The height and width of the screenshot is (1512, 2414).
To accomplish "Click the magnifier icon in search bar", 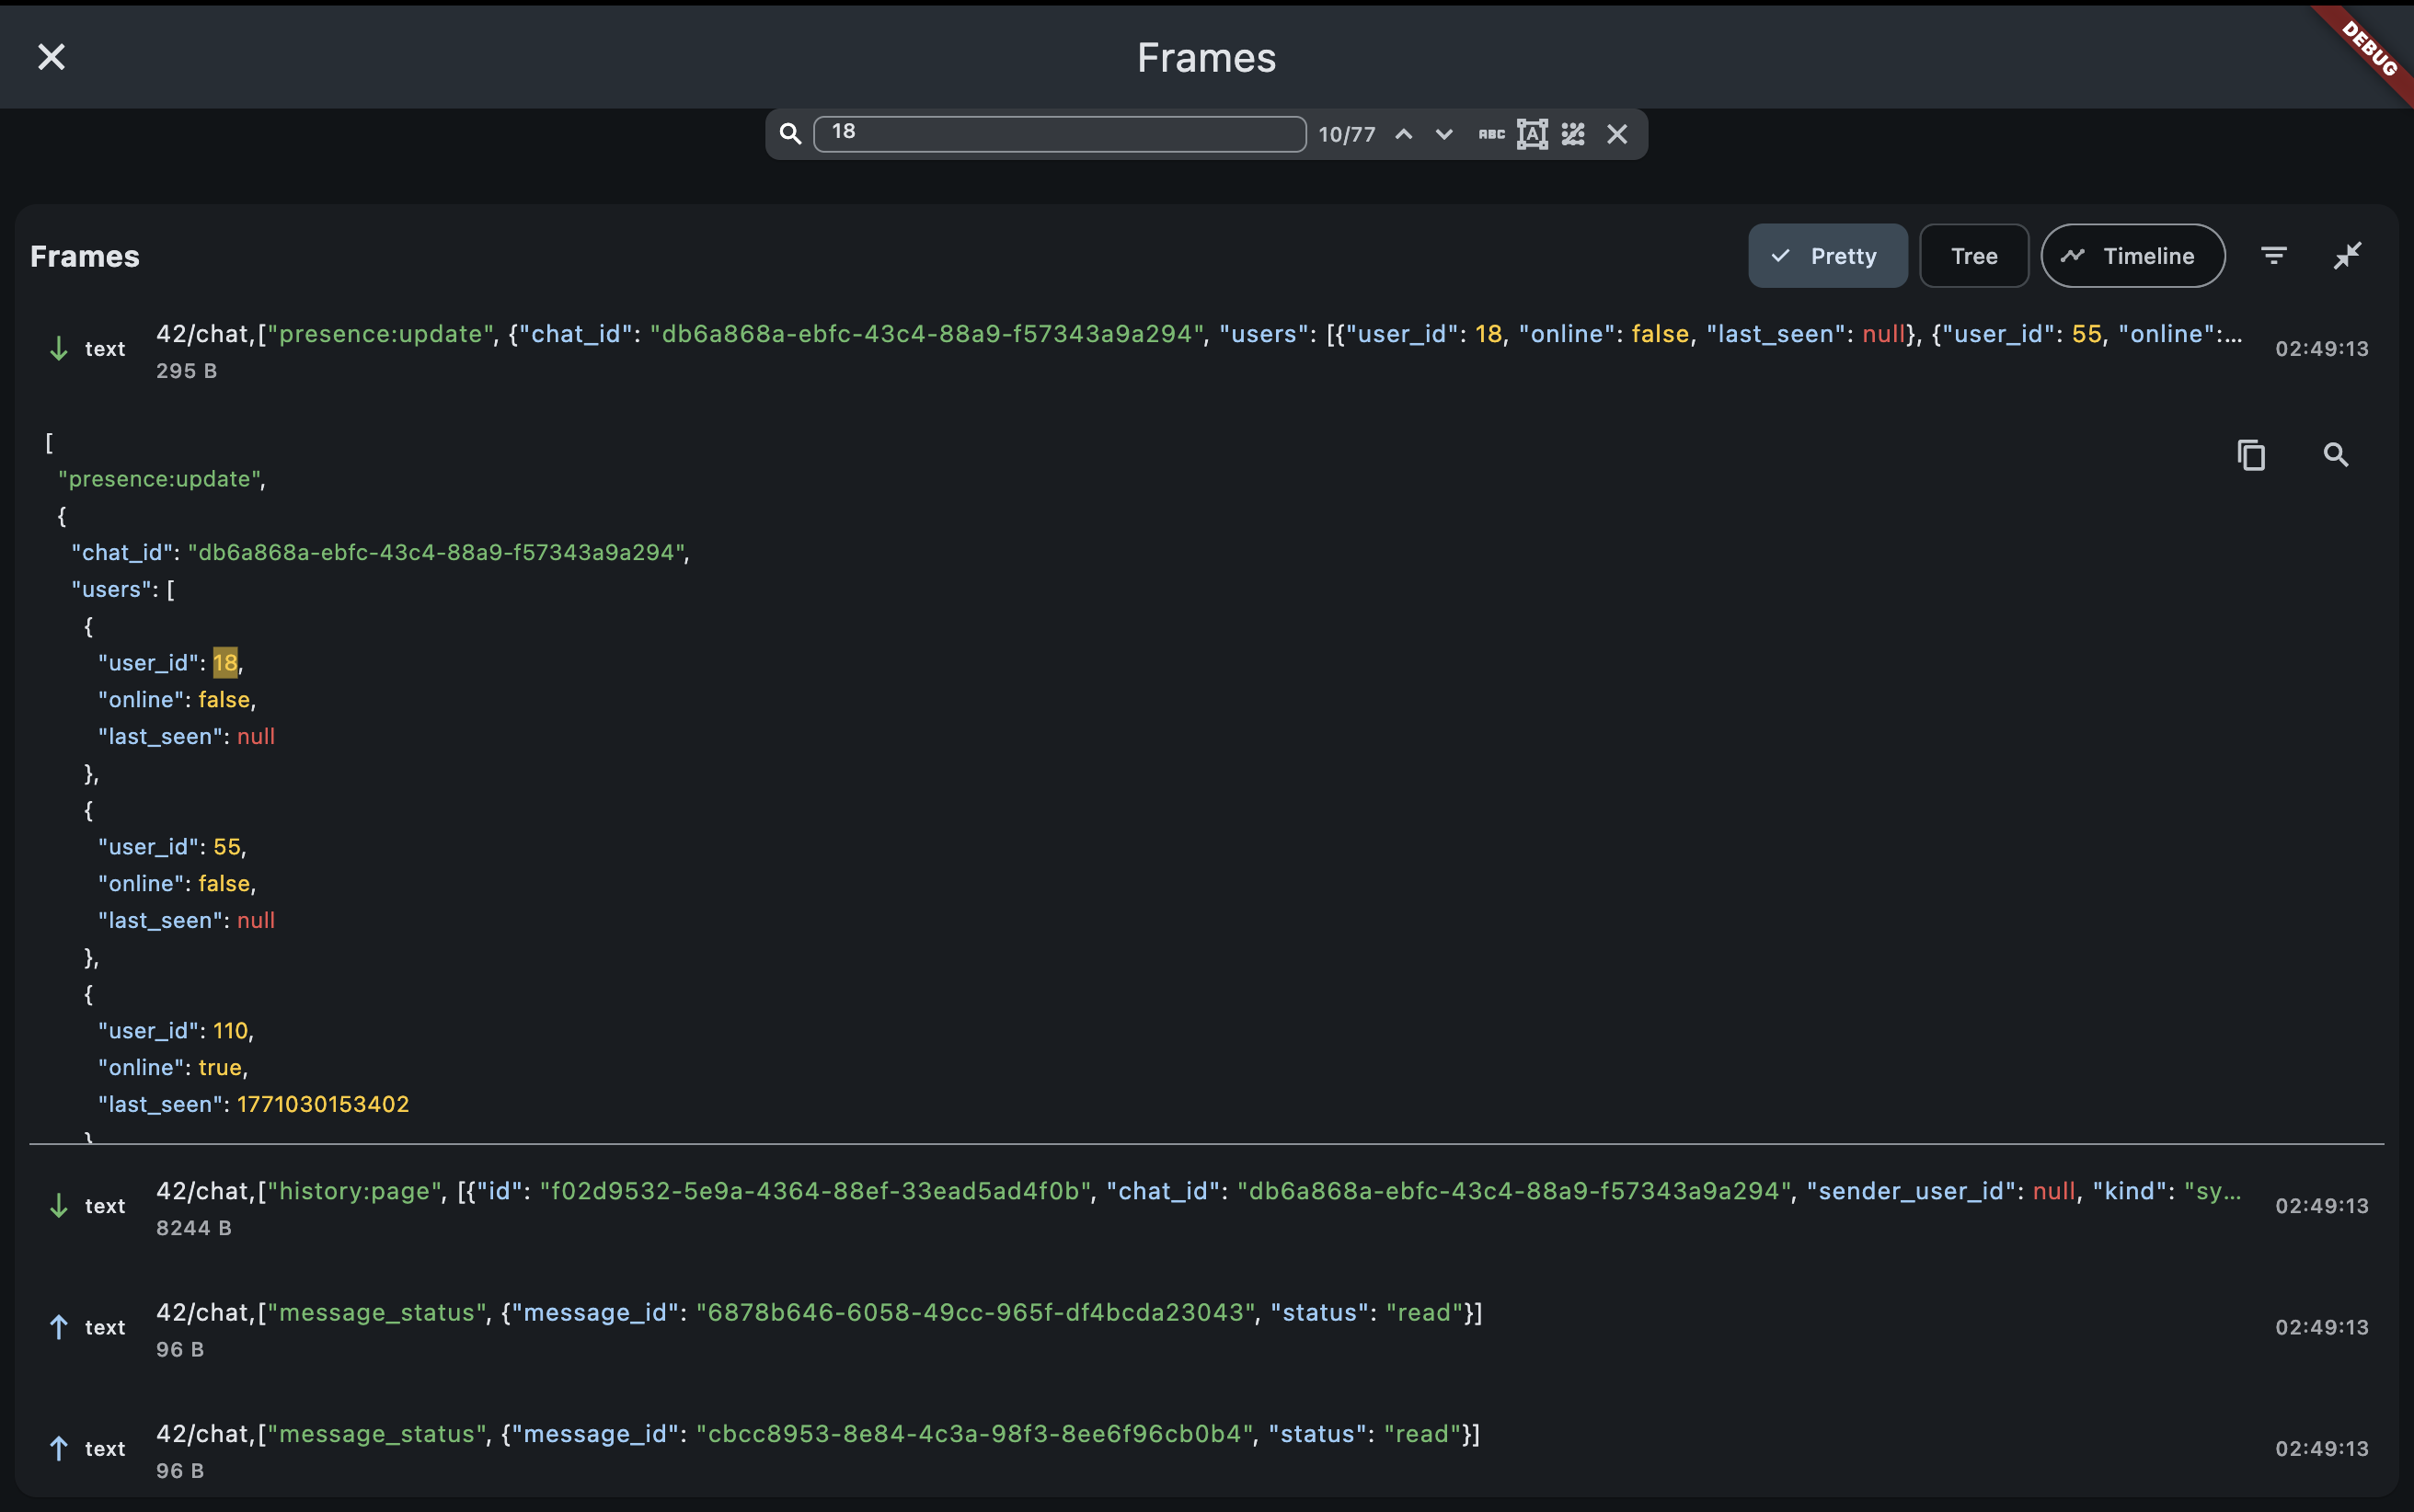I will tap(790, 134).
